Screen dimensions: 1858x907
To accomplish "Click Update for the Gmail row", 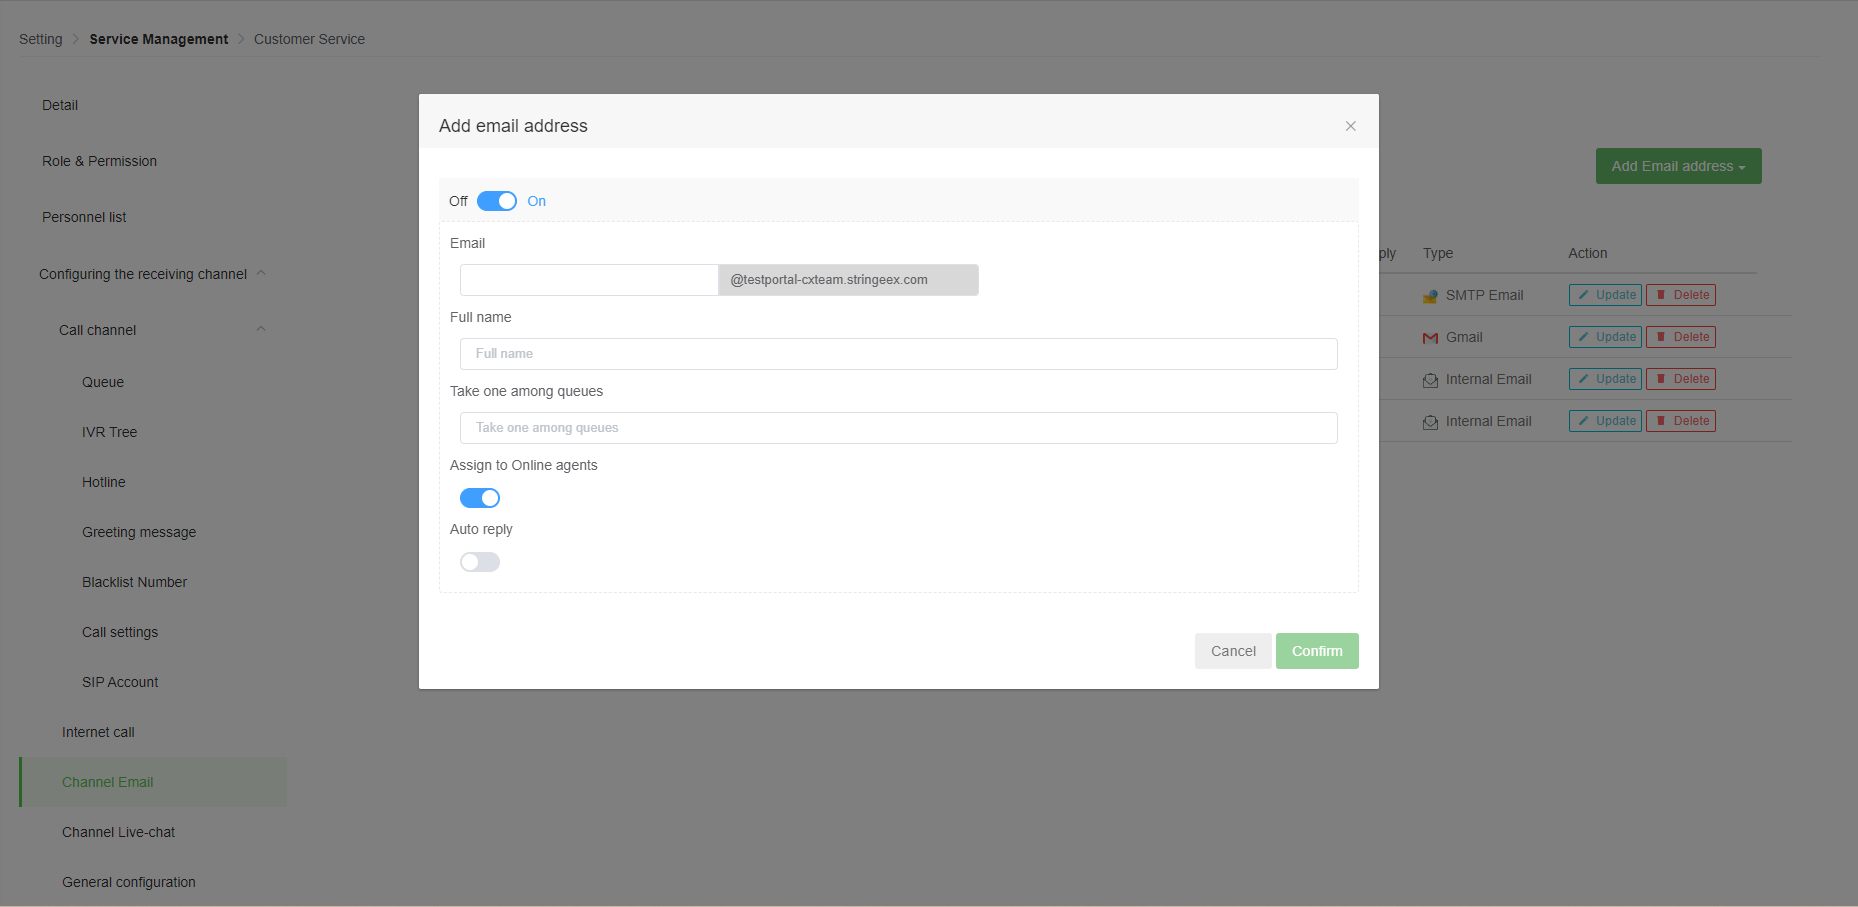I will [1605, 337].
